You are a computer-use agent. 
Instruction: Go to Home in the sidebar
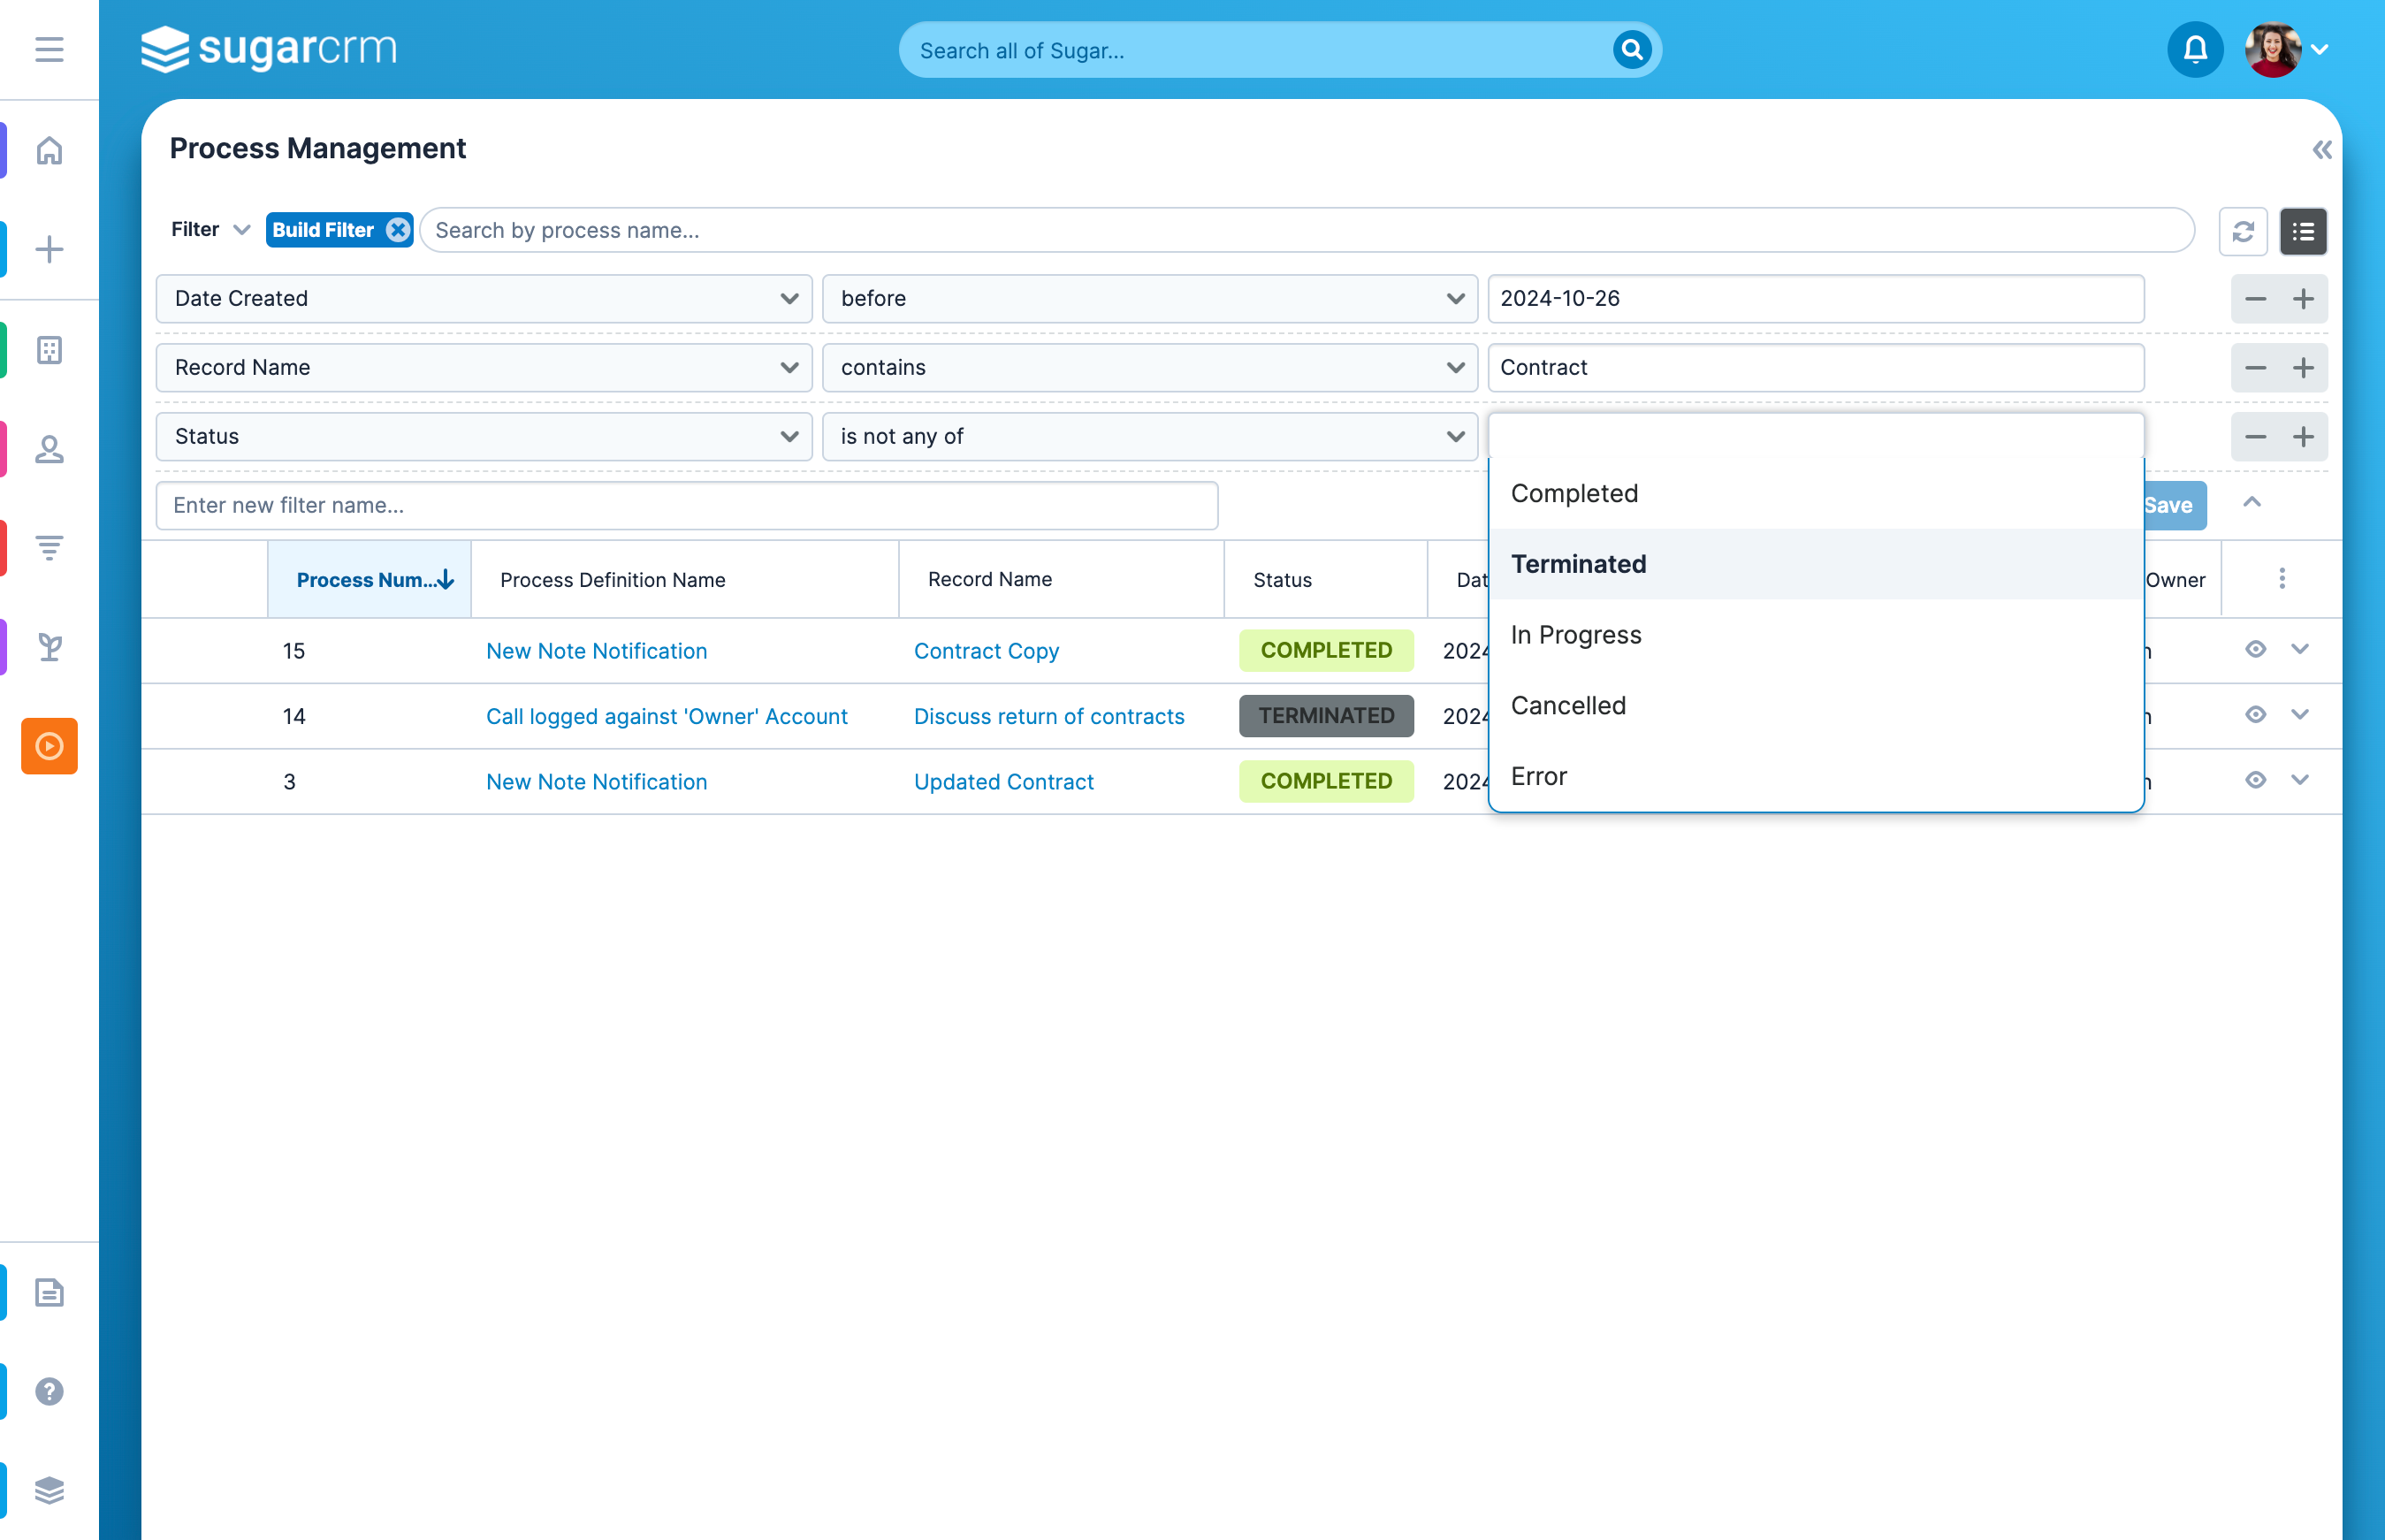(x=49, y=150)
